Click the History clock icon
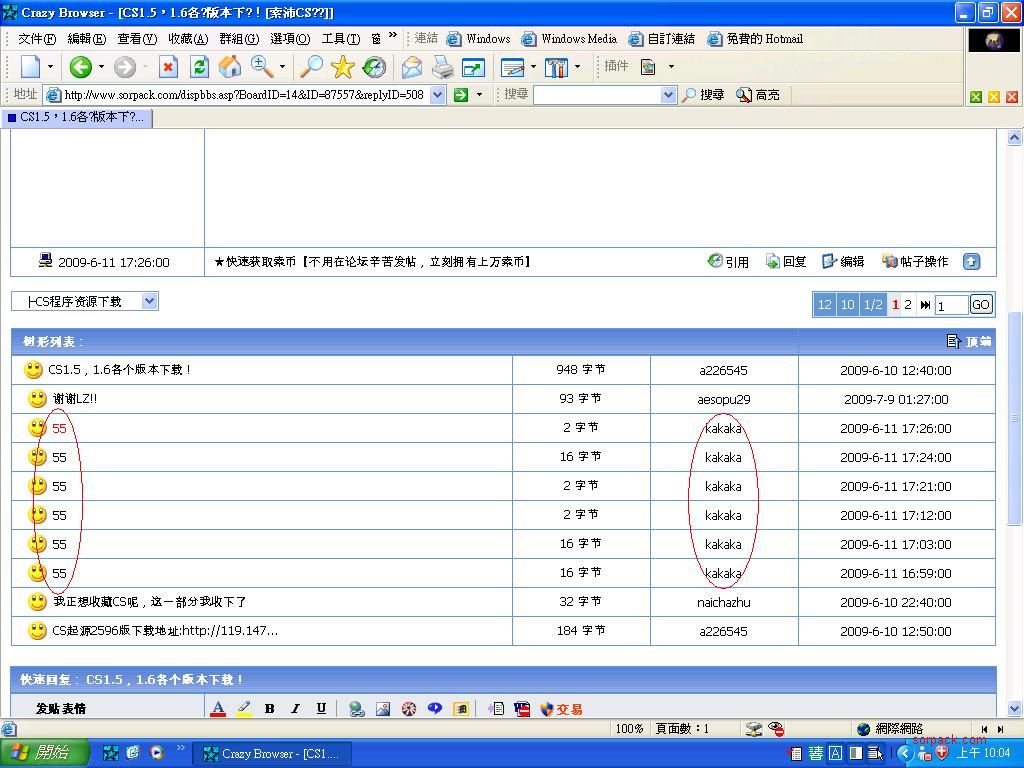This screenshot has width=1024, height=768. [374, 67]
